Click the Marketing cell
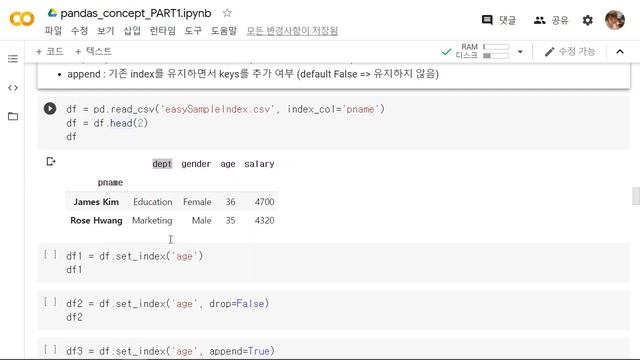The width and height of the screenshot is (640, 360). [152, 220]
